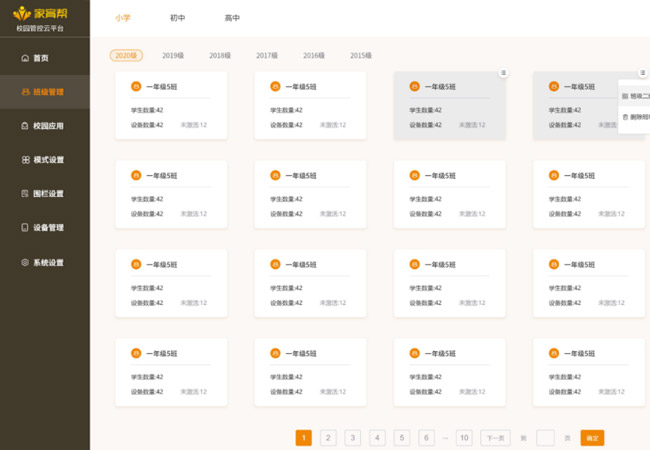
Task: Open 围栏设置 via its sidebar icon
Action: coord(25,194)
